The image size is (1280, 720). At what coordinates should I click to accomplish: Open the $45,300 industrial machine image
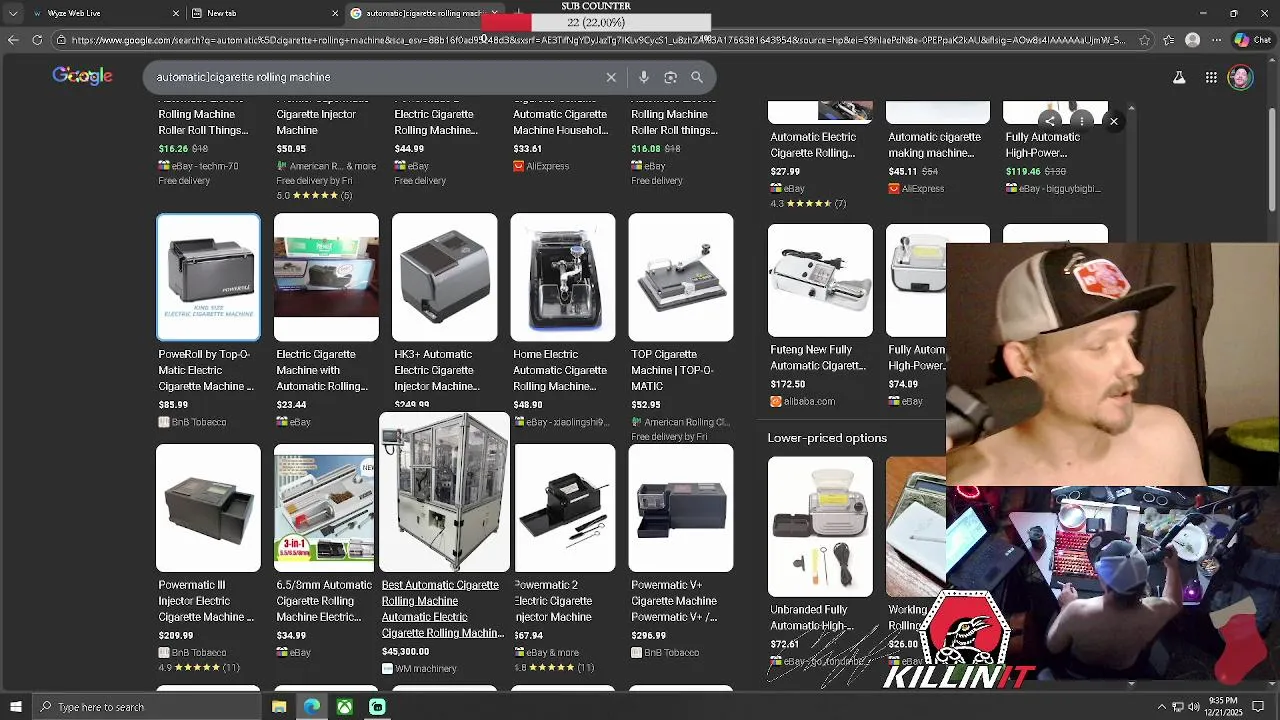pos(444,492)
